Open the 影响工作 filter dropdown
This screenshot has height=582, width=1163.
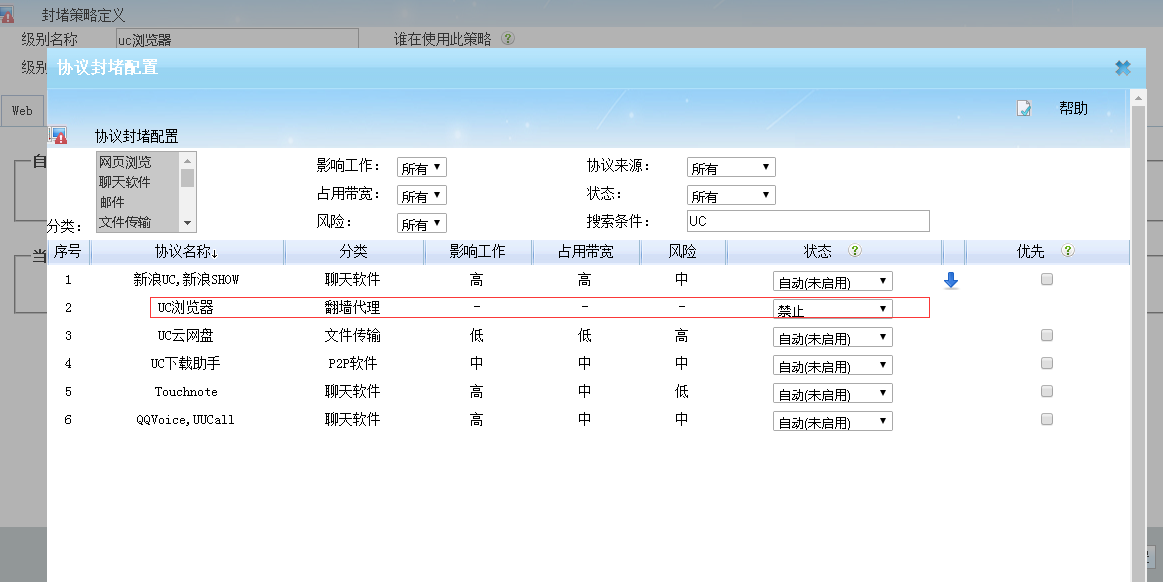click(422, 168)
